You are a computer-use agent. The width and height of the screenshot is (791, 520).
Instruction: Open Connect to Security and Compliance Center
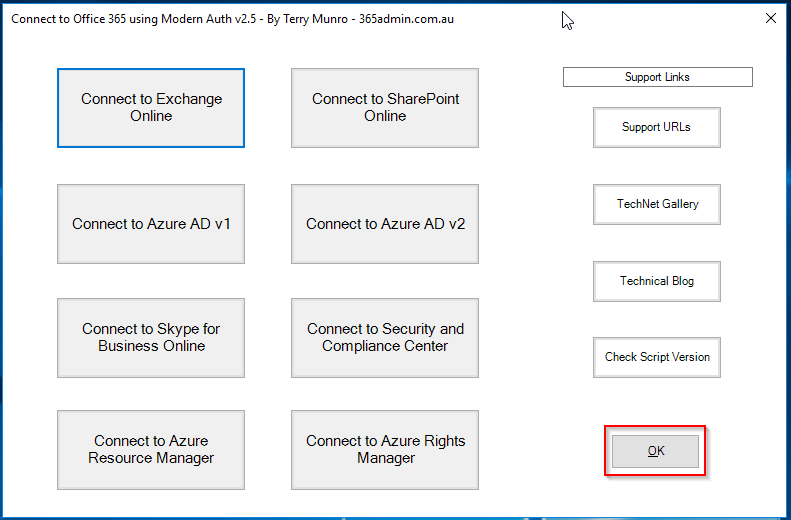(385, 338)
